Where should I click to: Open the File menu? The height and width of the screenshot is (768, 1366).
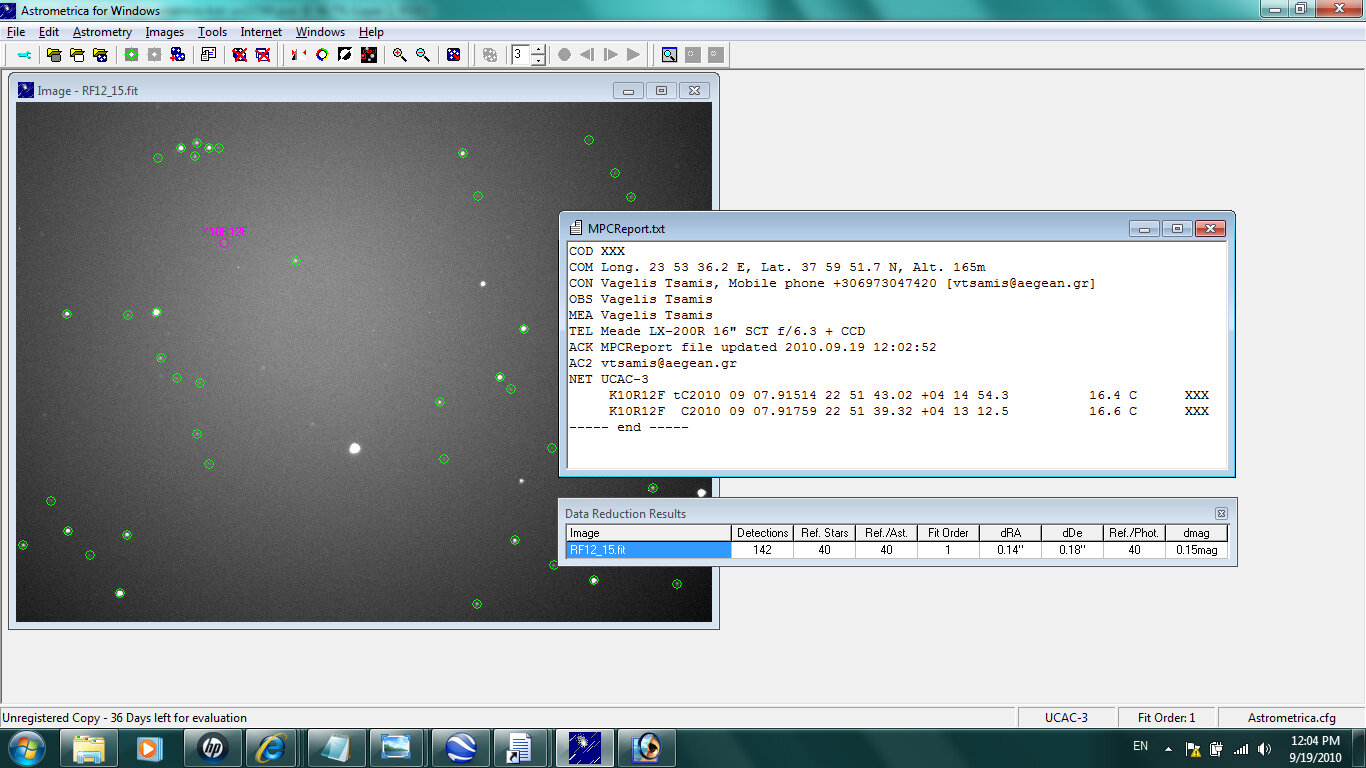click(16, 32)
